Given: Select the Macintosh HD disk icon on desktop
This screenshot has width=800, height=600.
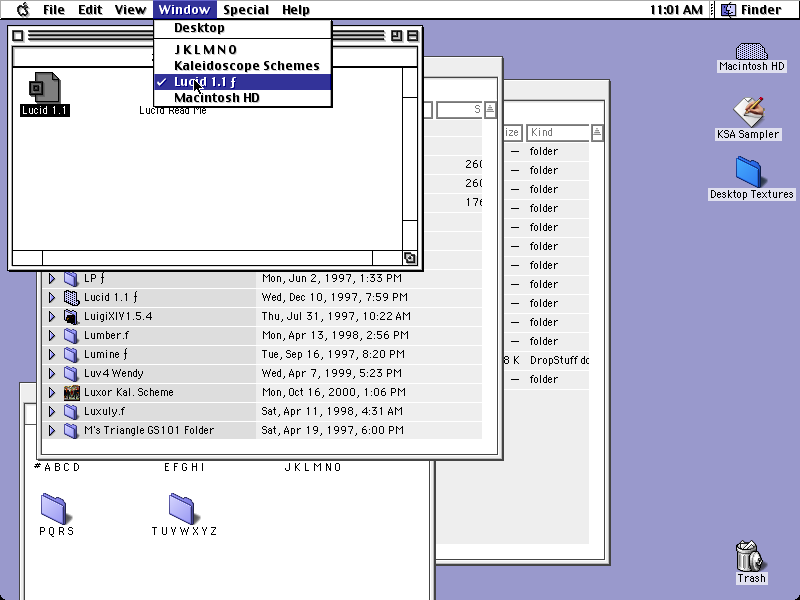Looking at the screenshot, I should pyautogui.click(x=752, y=51).
